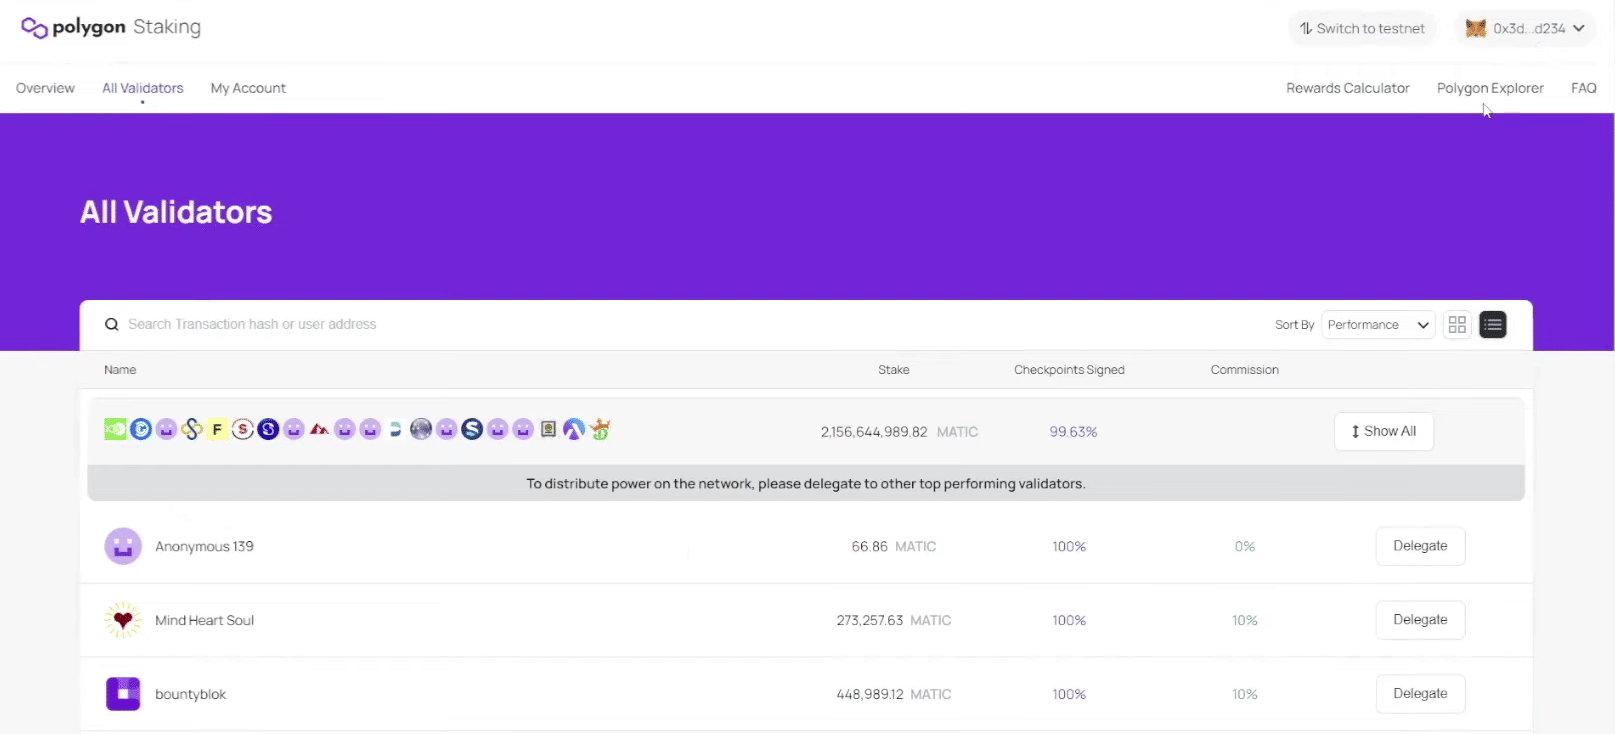This screenshot has width=1615, height=734.
Task: Delegate to bountyblok
Action: 1420,694
